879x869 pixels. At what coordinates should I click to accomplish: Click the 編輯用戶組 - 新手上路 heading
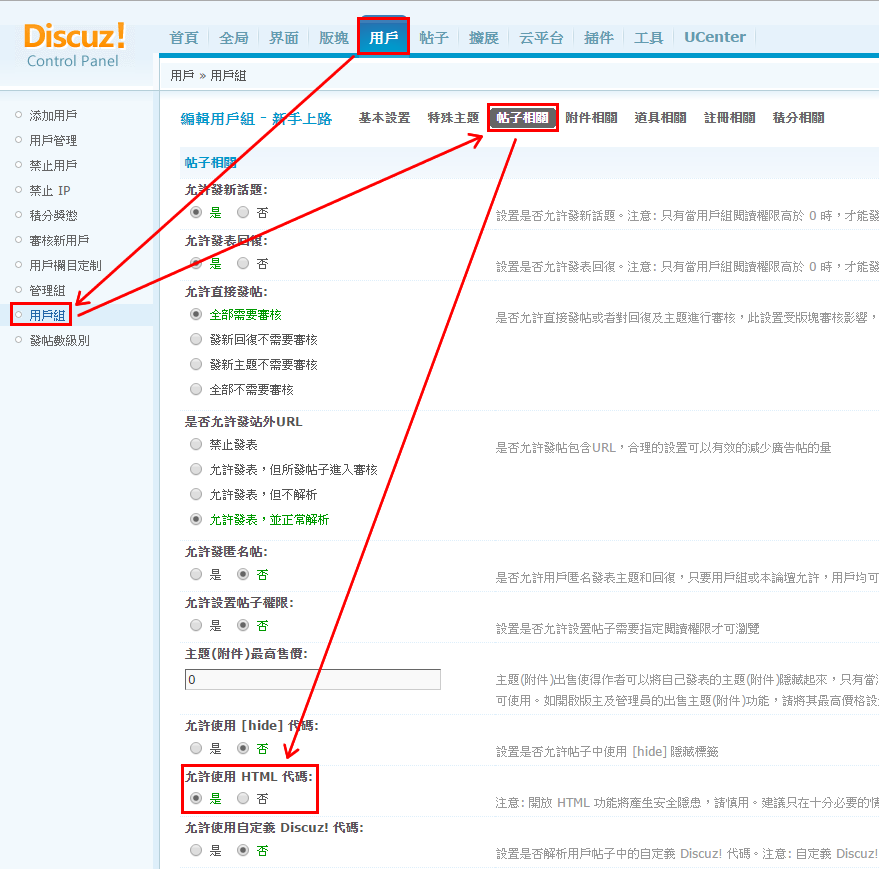coord(256,119)
